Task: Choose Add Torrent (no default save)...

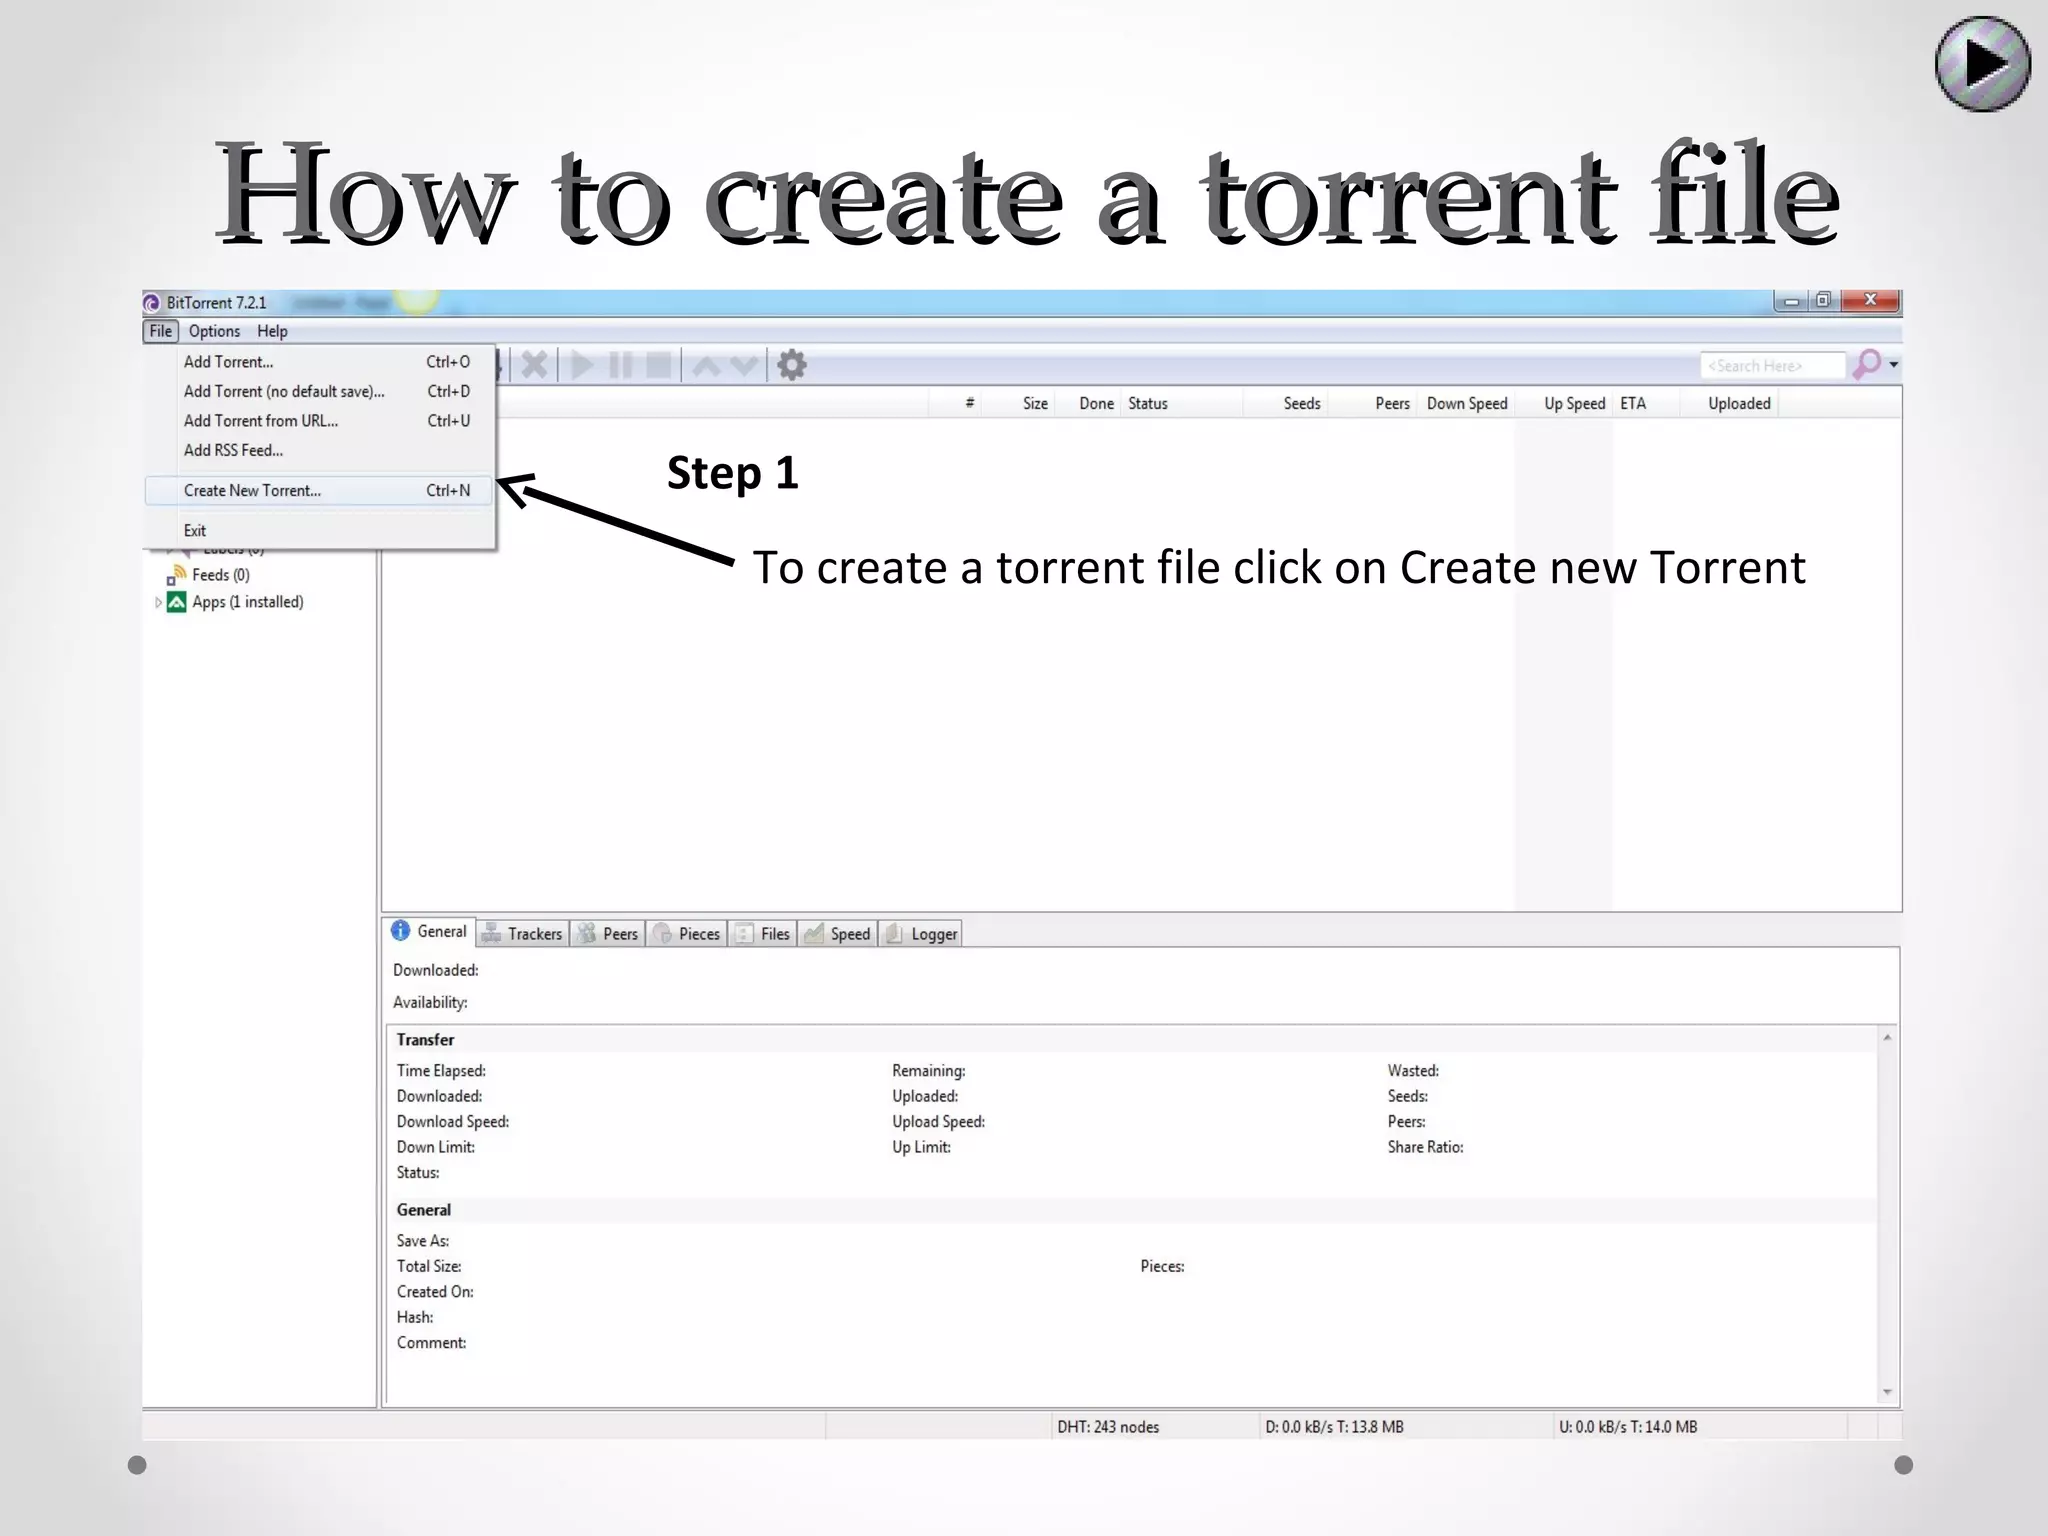Action: [x=320, y=391]
